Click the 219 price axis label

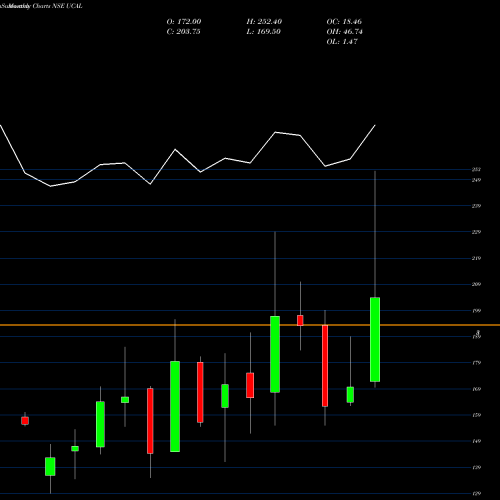click(x=476, y=258)
